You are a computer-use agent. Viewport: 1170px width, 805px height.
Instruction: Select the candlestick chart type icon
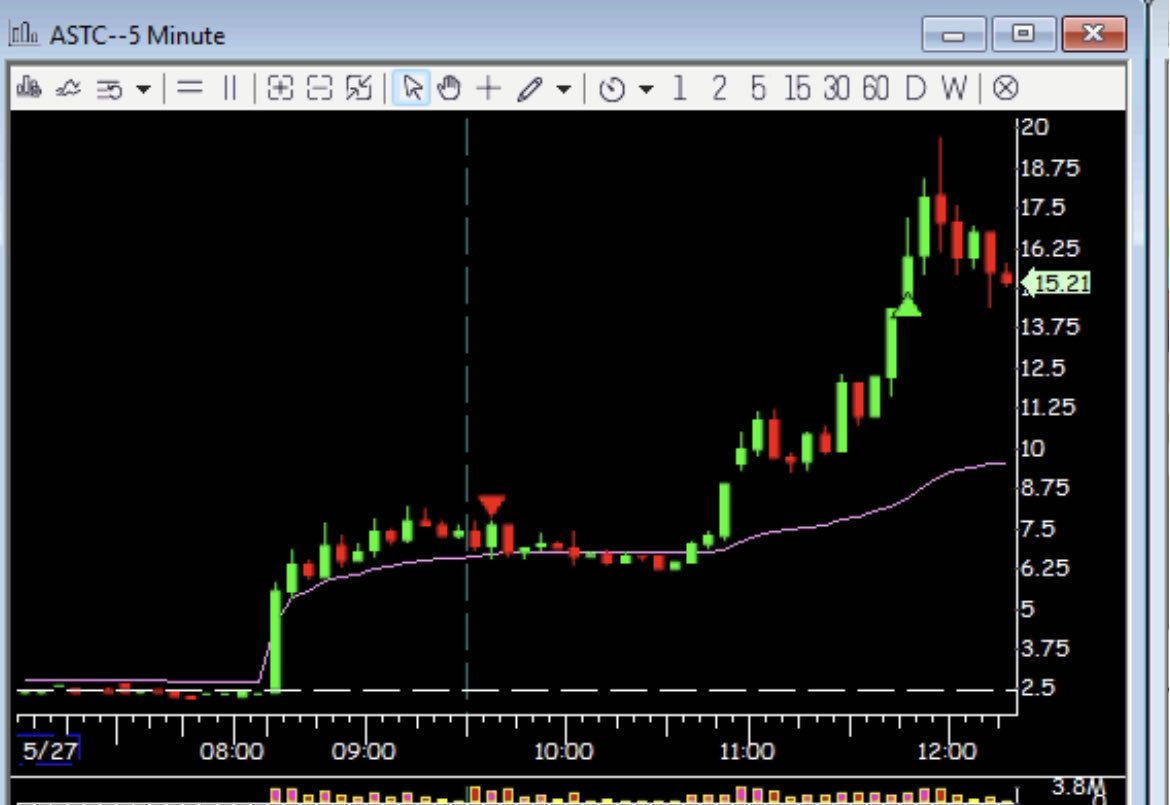(x=29, y=88)
